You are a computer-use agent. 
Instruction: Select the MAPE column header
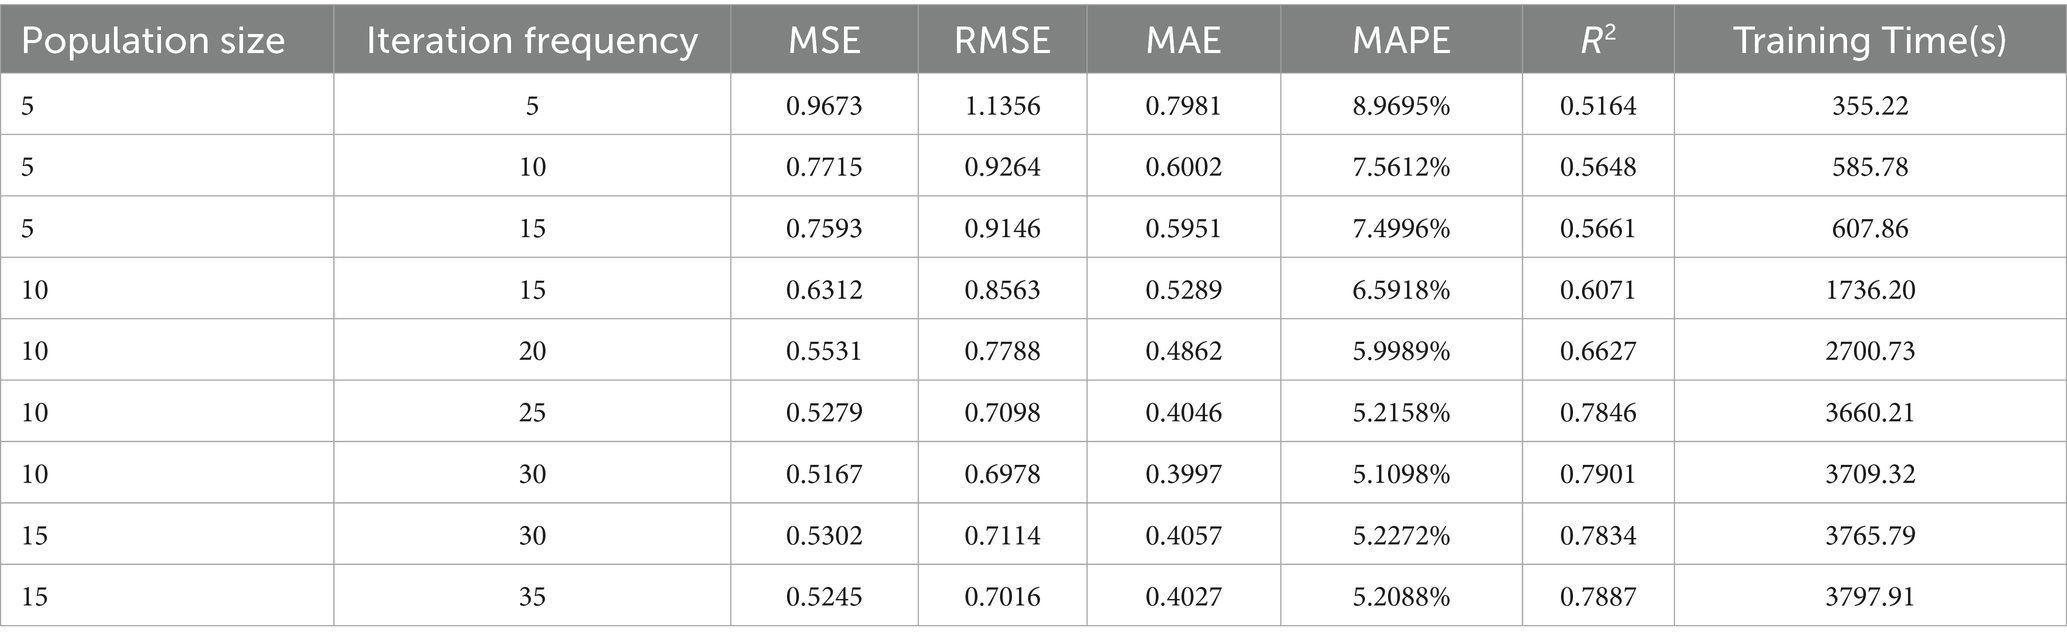click(x=1401, y=41)
